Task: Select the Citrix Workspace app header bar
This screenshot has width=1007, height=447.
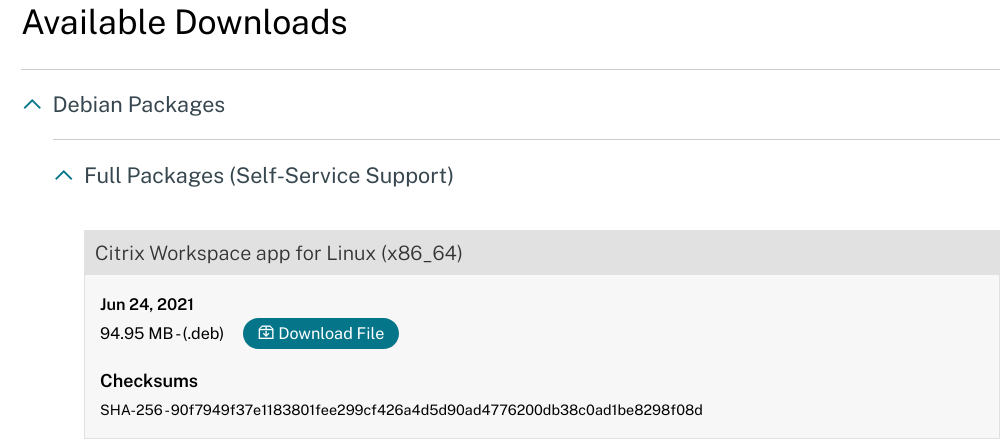Action: click(x=540, y=253)
